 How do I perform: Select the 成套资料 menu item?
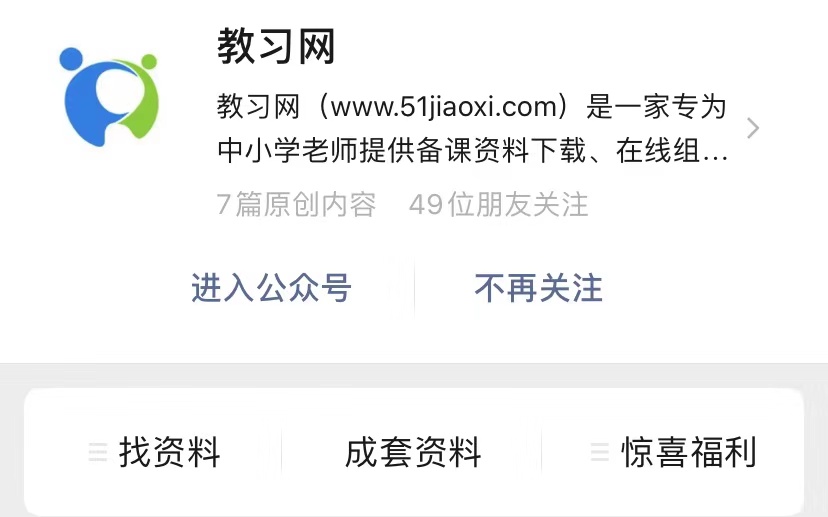tap(412, 452)
